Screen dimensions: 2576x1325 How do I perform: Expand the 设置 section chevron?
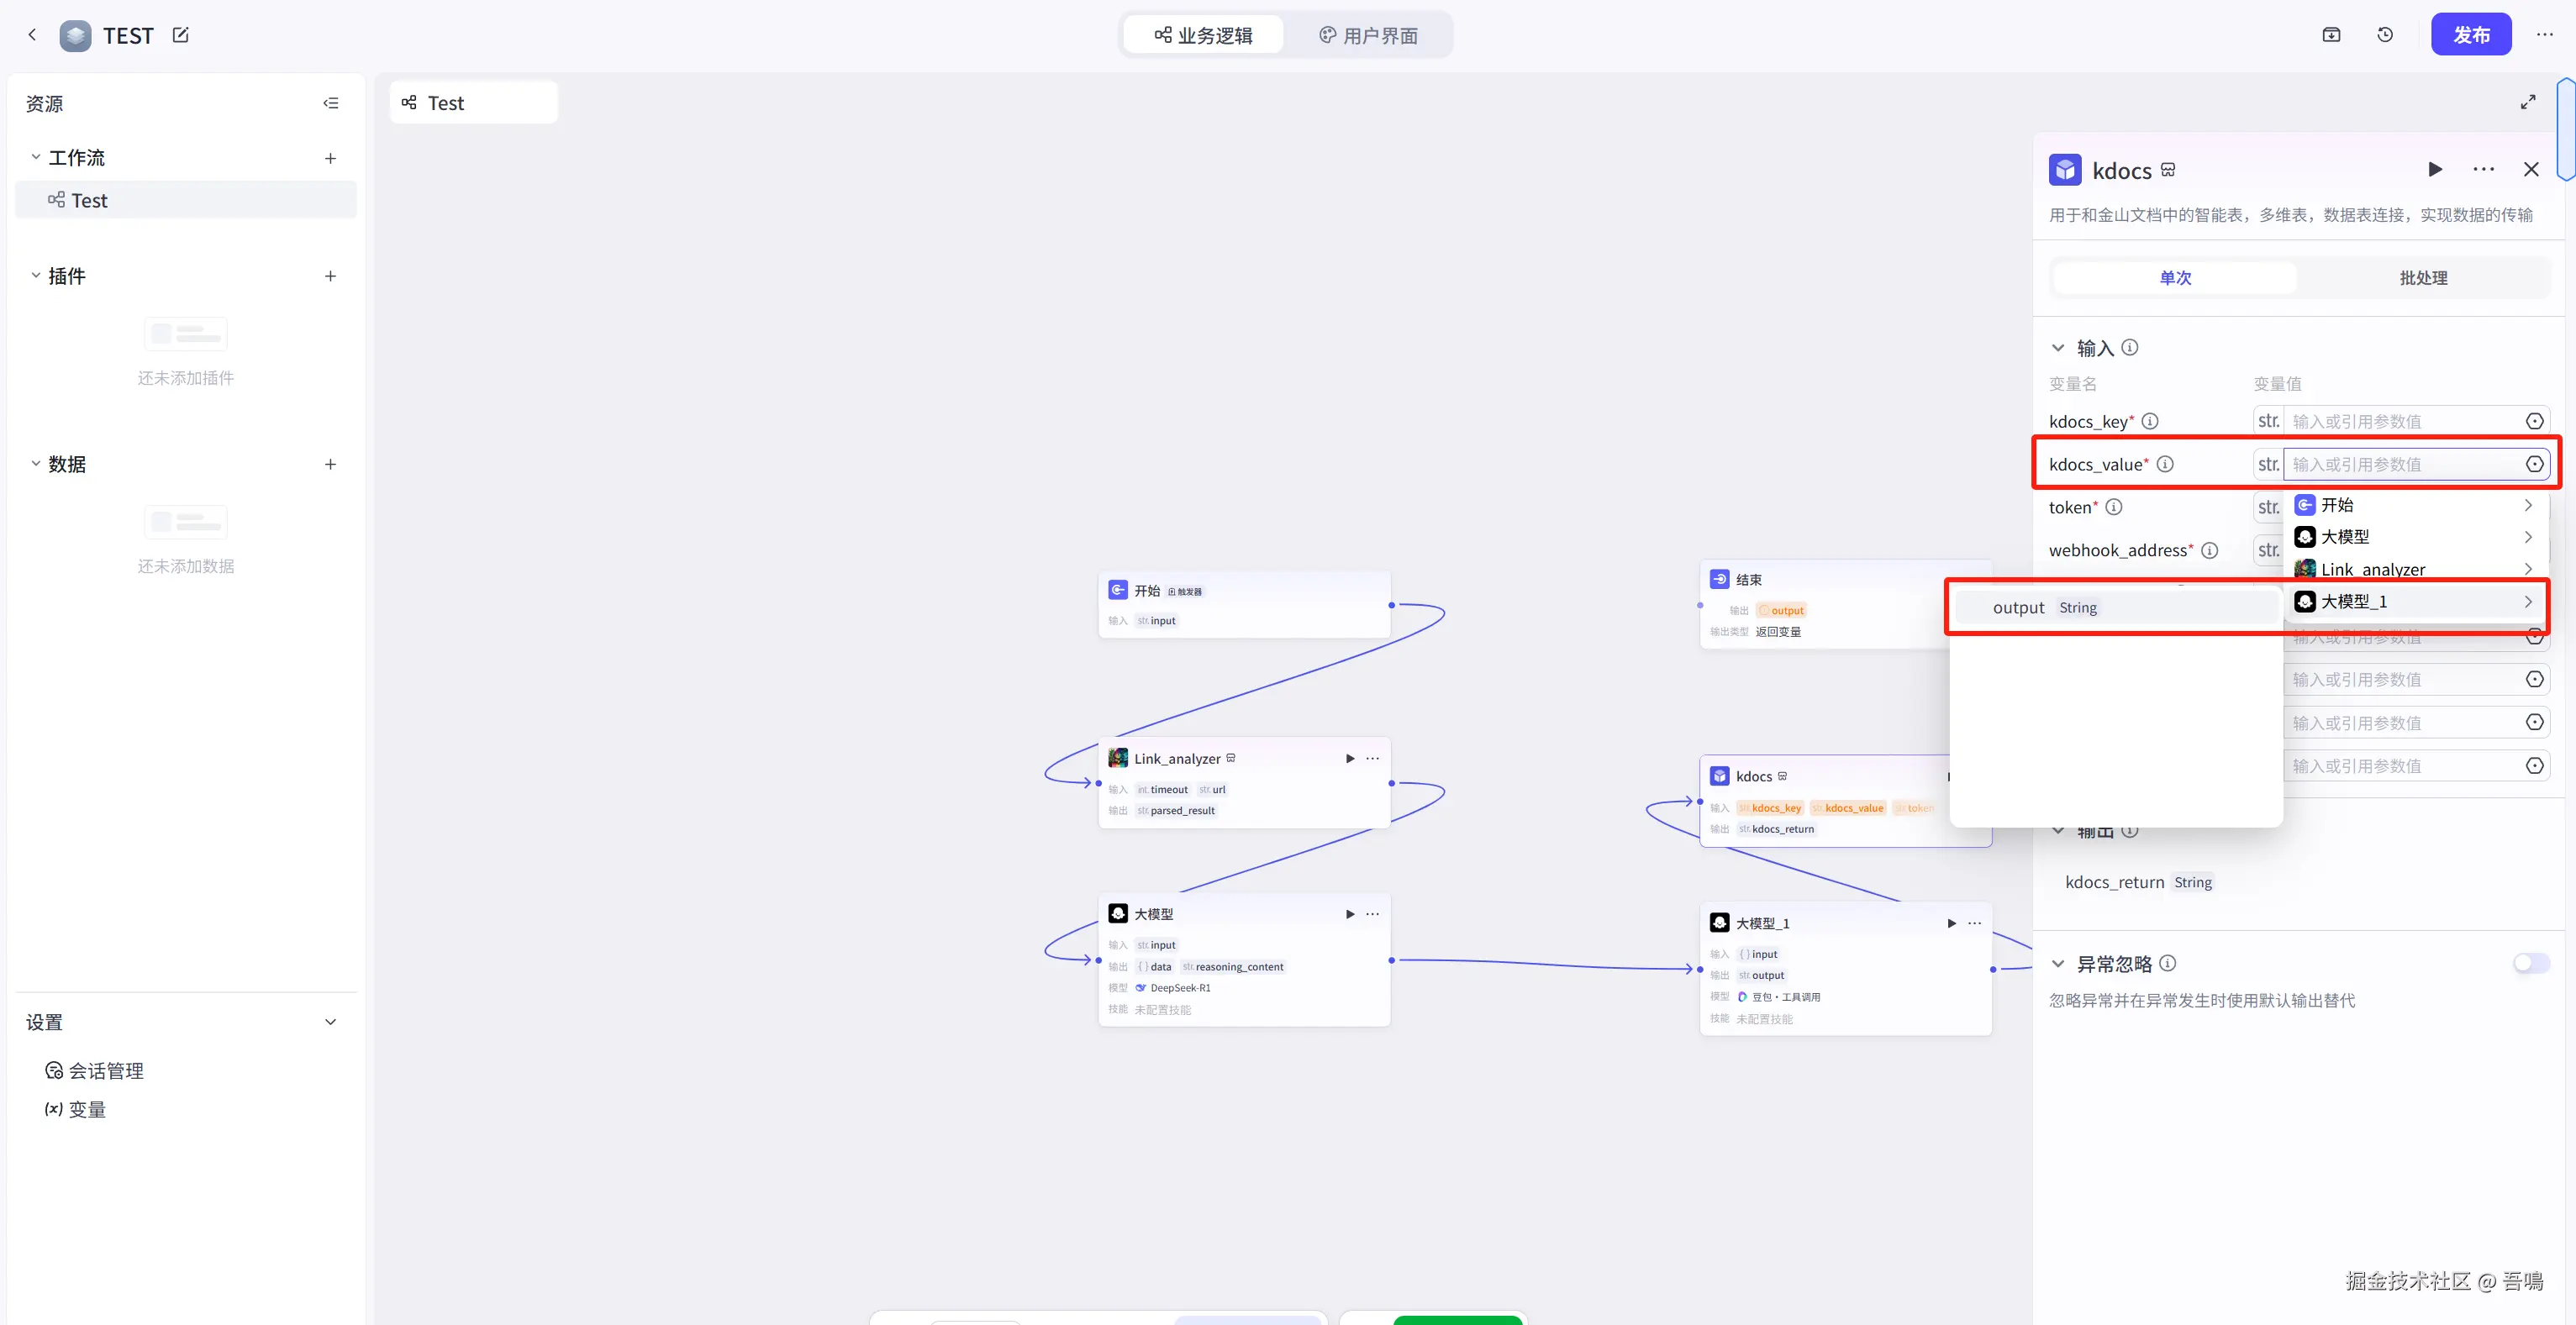click(331, 1022)
